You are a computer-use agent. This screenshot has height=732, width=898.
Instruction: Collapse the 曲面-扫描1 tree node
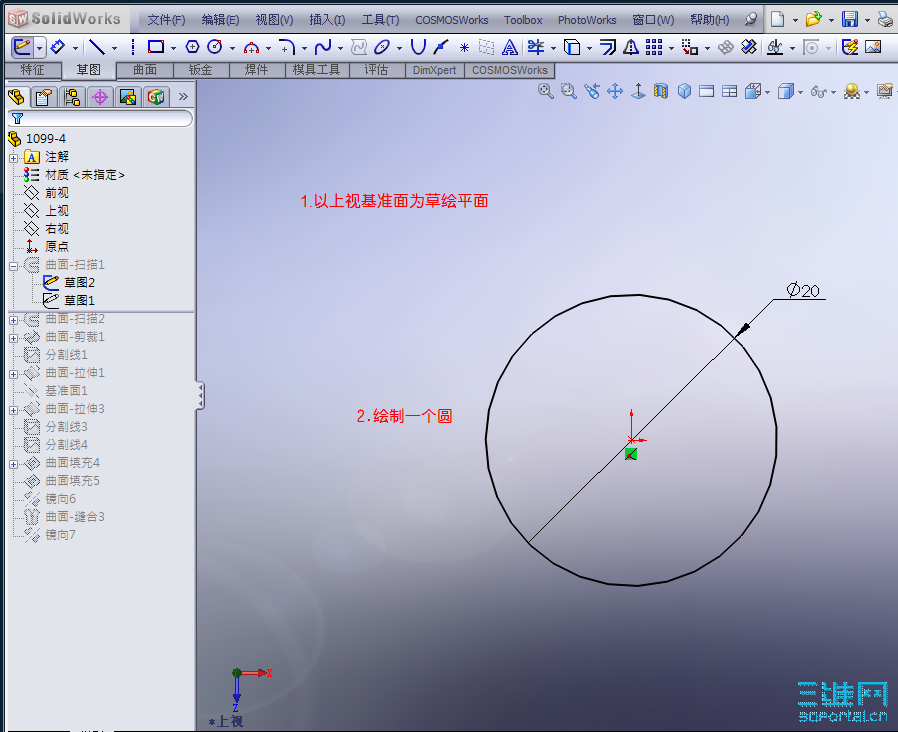pyautogui.click(x=14, y=266)
